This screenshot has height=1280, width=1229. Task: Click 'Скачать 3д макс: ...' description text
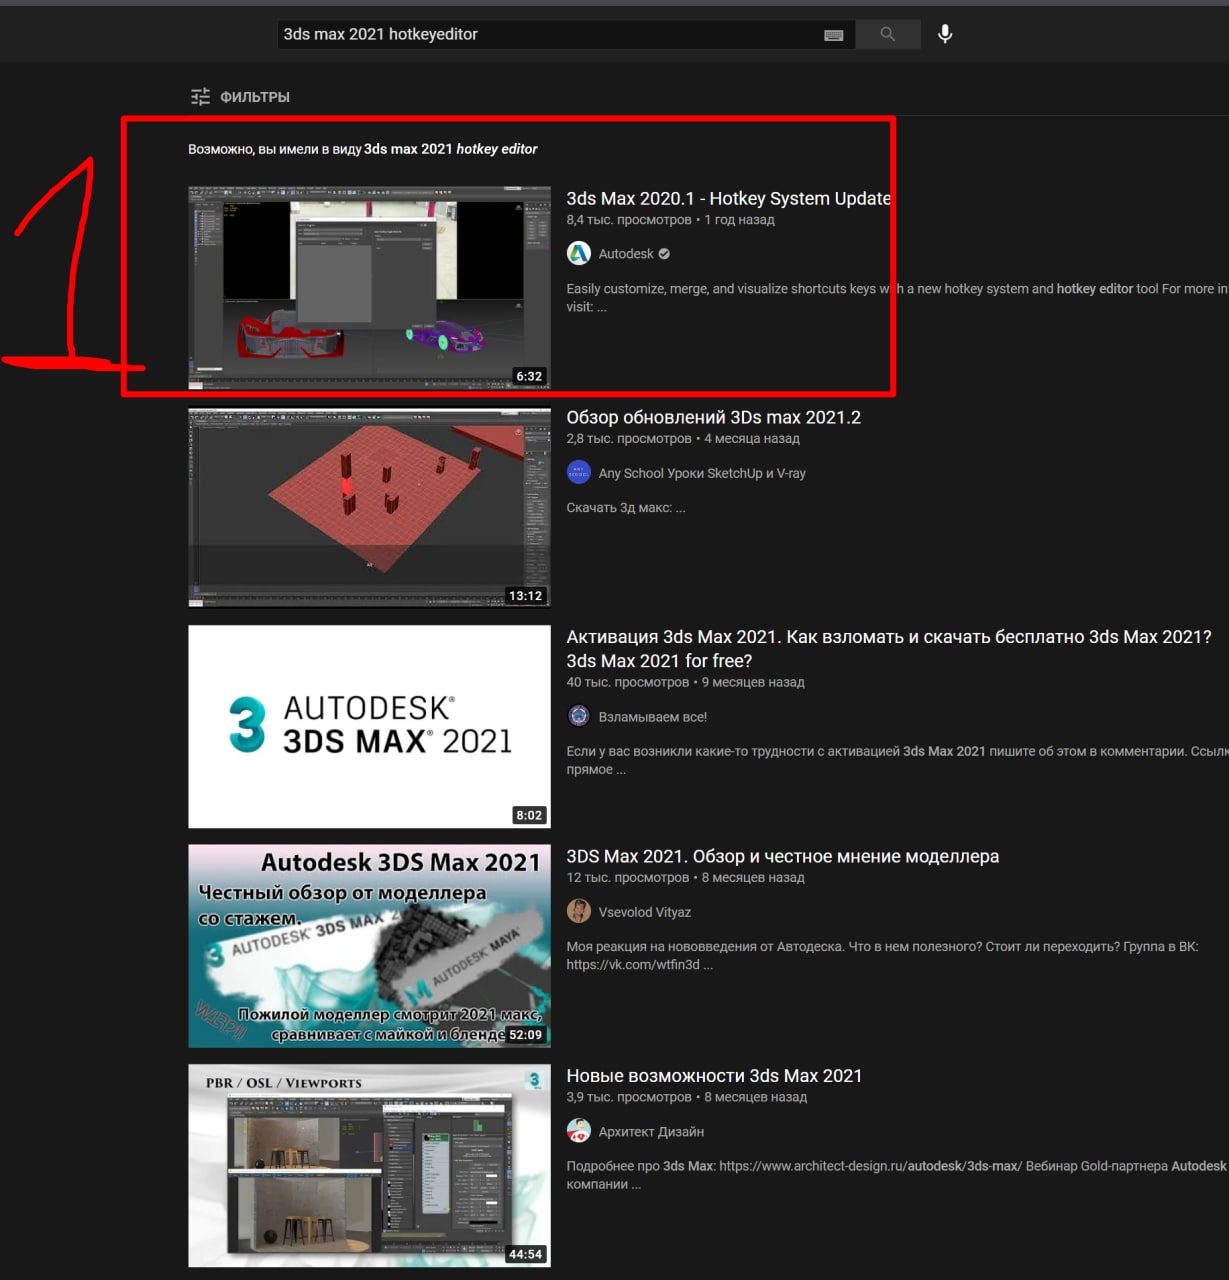click(626, 508)
